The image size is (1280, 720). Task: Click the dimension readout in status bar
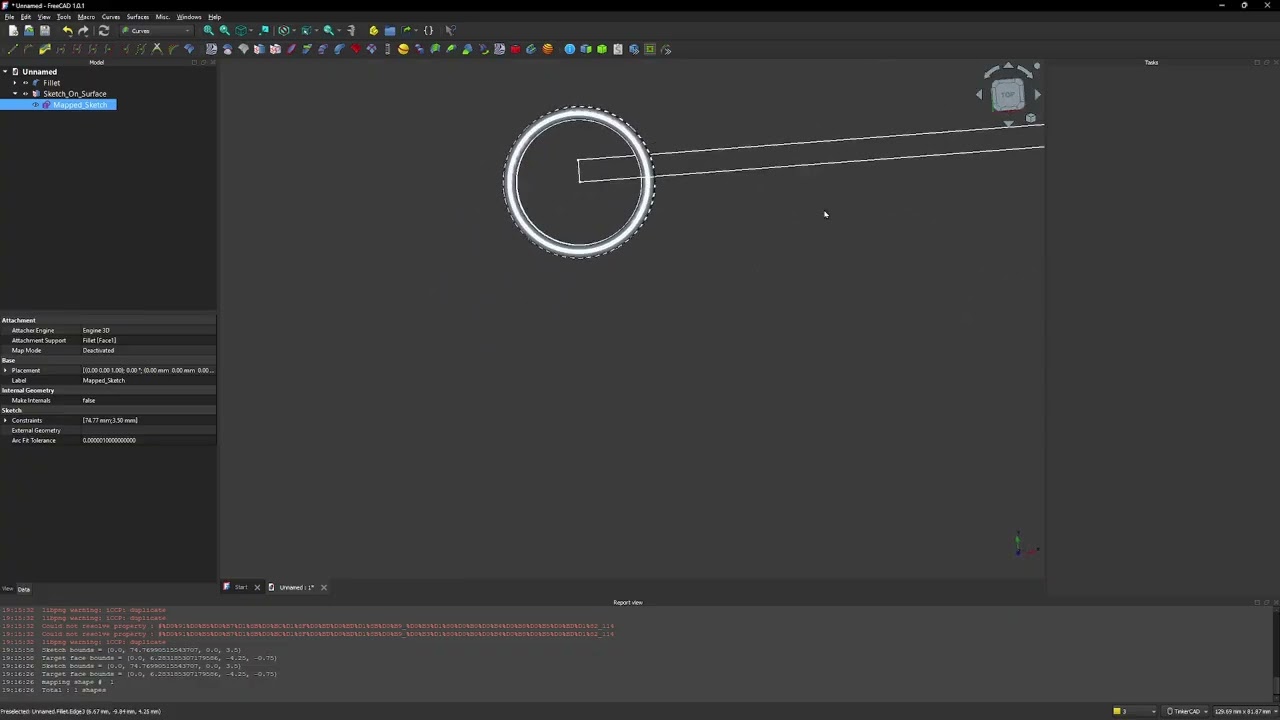tap(1244, 712)
